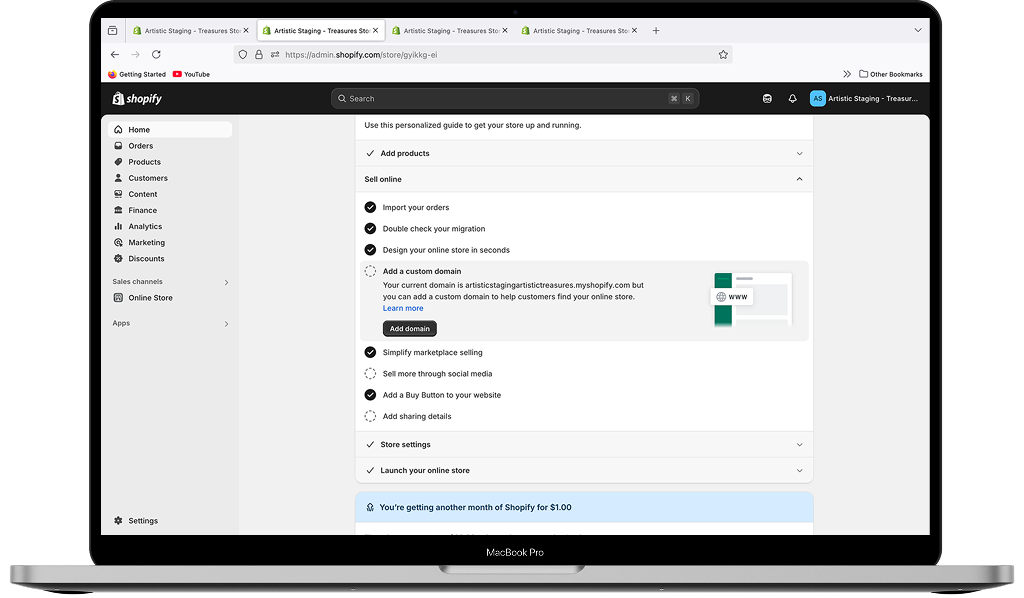Open Content in sidebar

[x=170, y=194]
